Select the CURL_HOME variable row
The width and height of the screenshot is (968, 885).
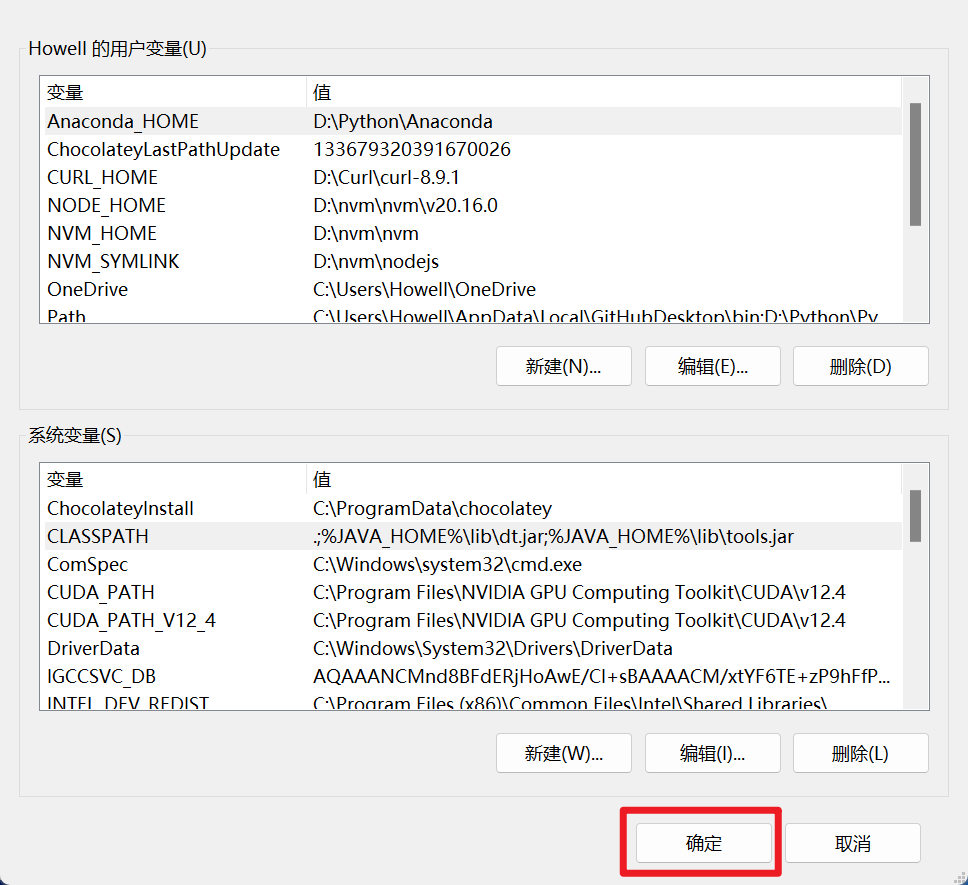click(x=102, y=177)
